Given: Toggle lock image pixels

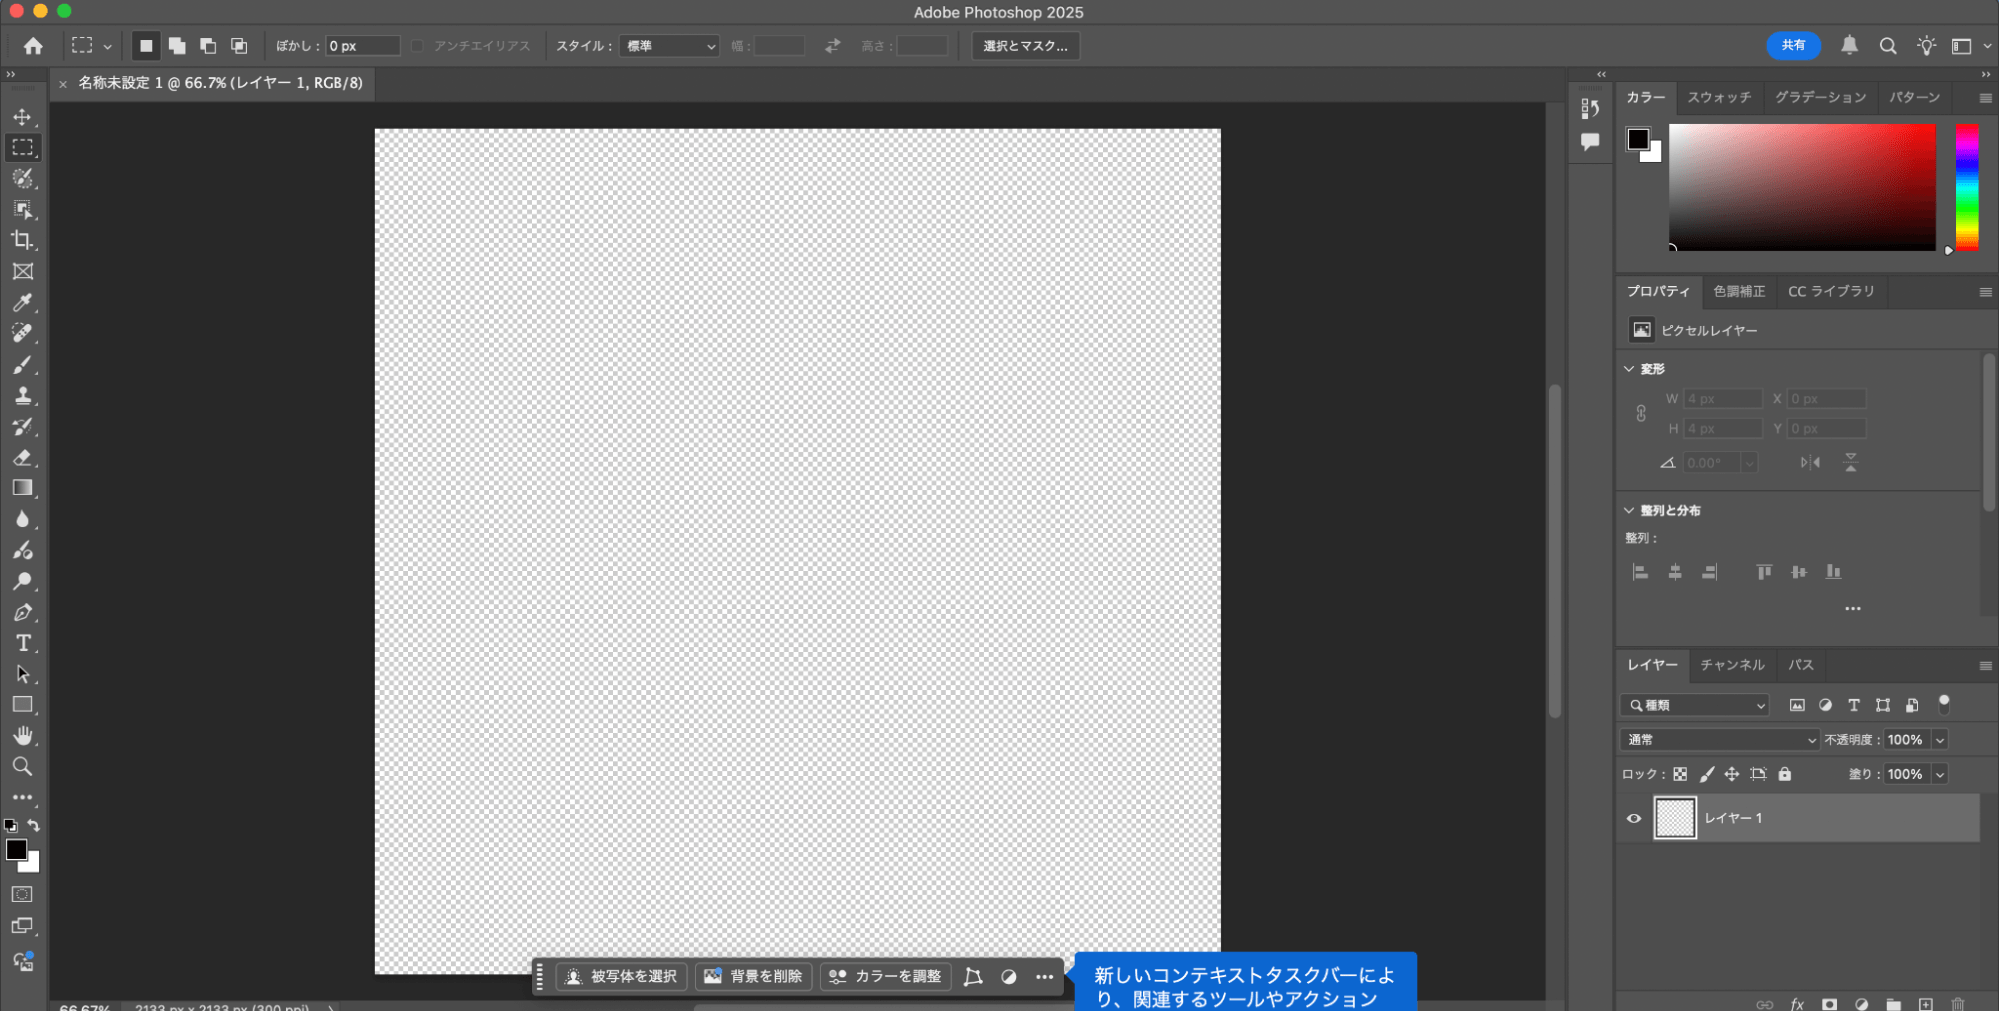Looking at the screenshot, I should coord(1707,774).
